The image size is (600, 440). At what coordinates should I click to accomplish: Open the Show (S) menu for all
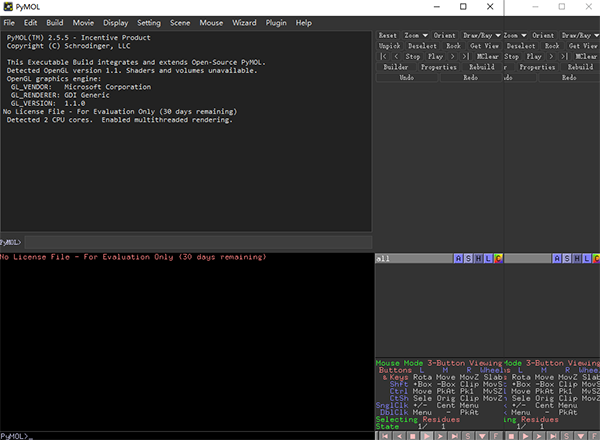pyautogui.click(x=469, y=258)
